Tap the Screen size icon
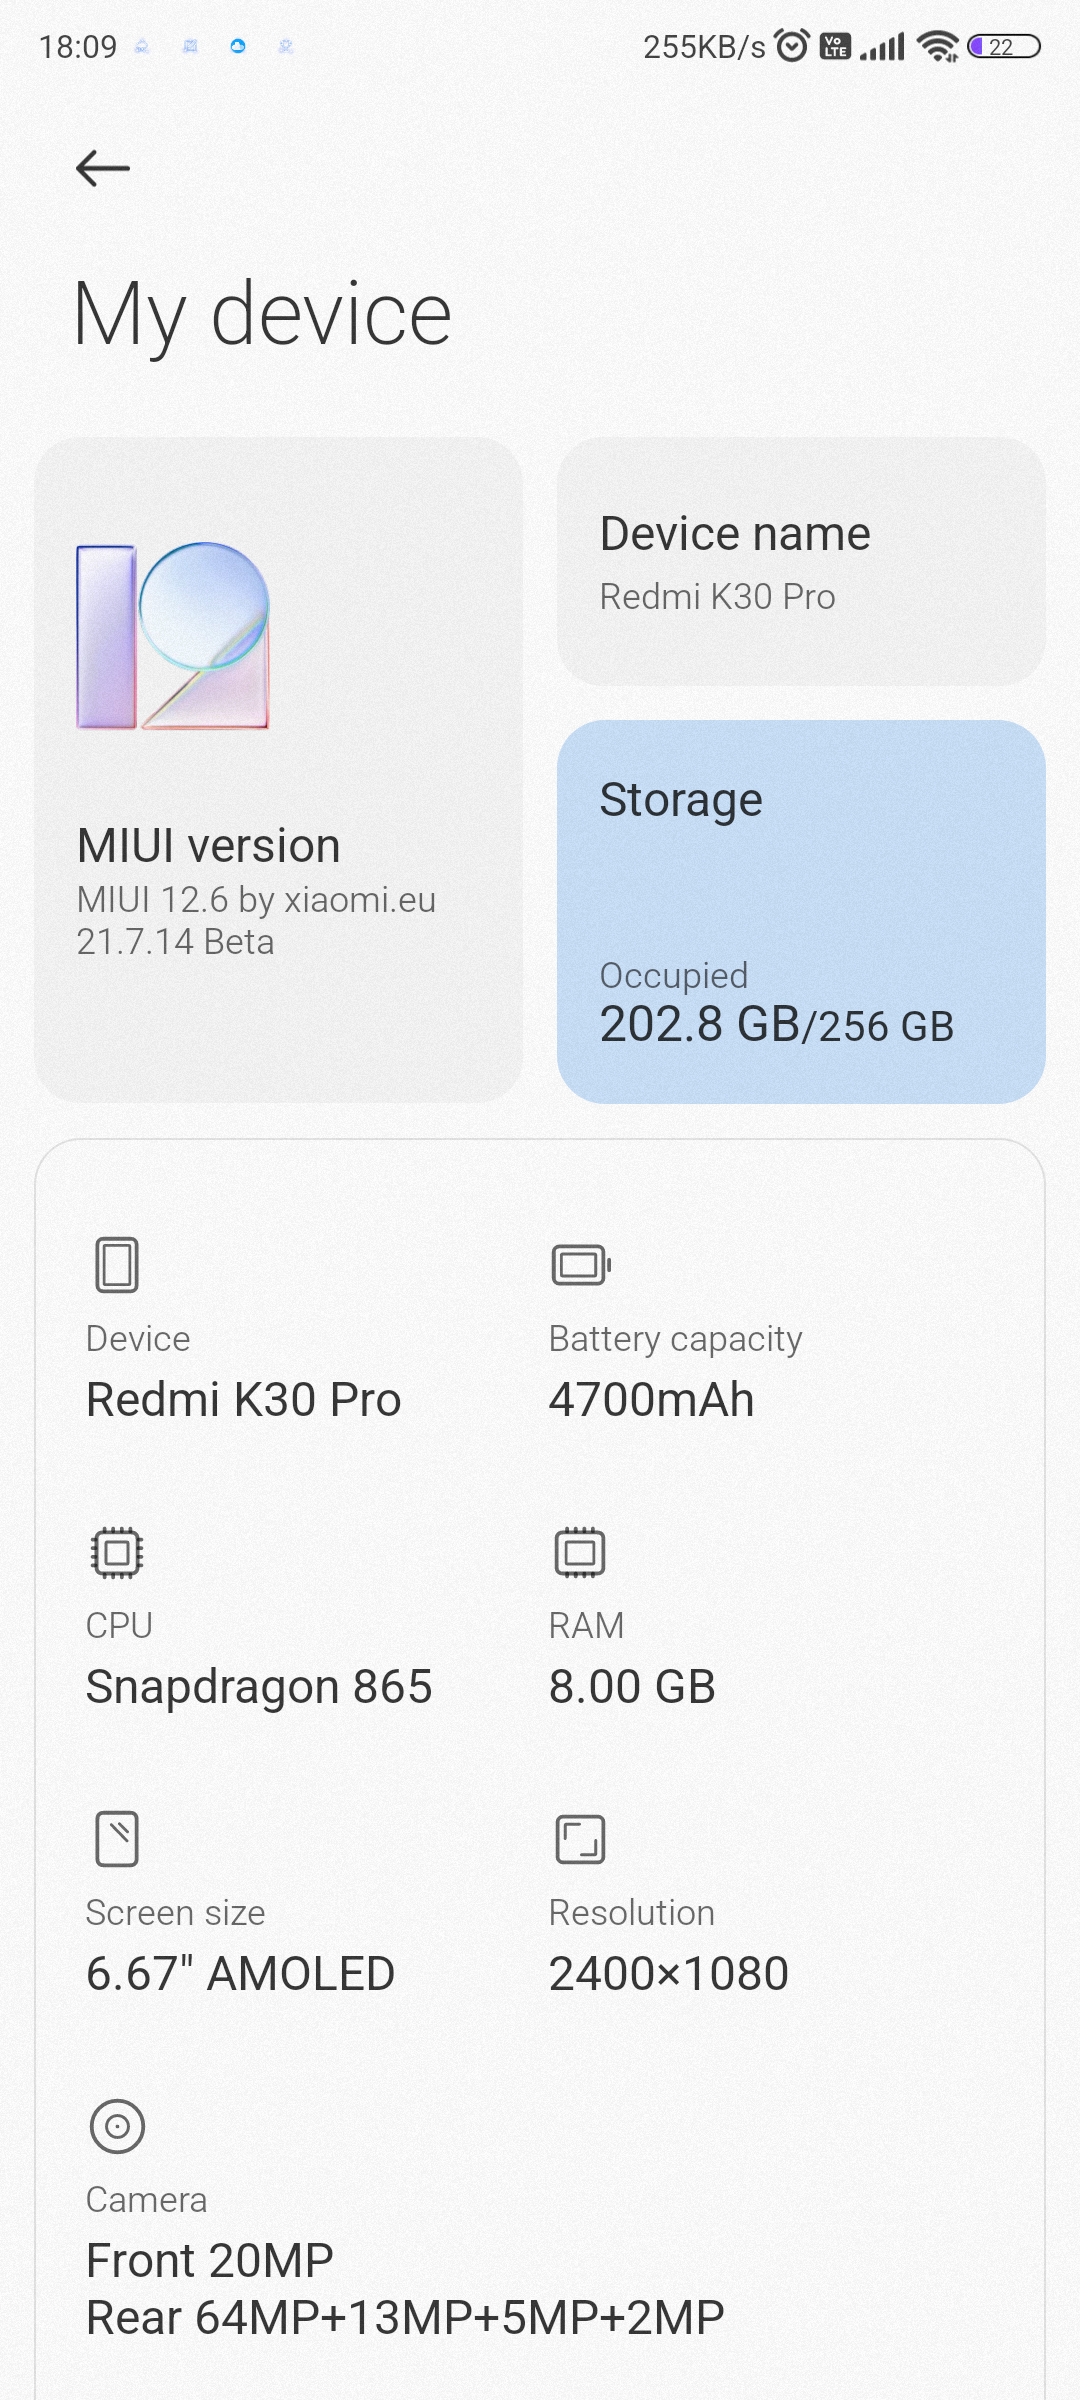Screen dimensions: 1080x2400 117,1839
